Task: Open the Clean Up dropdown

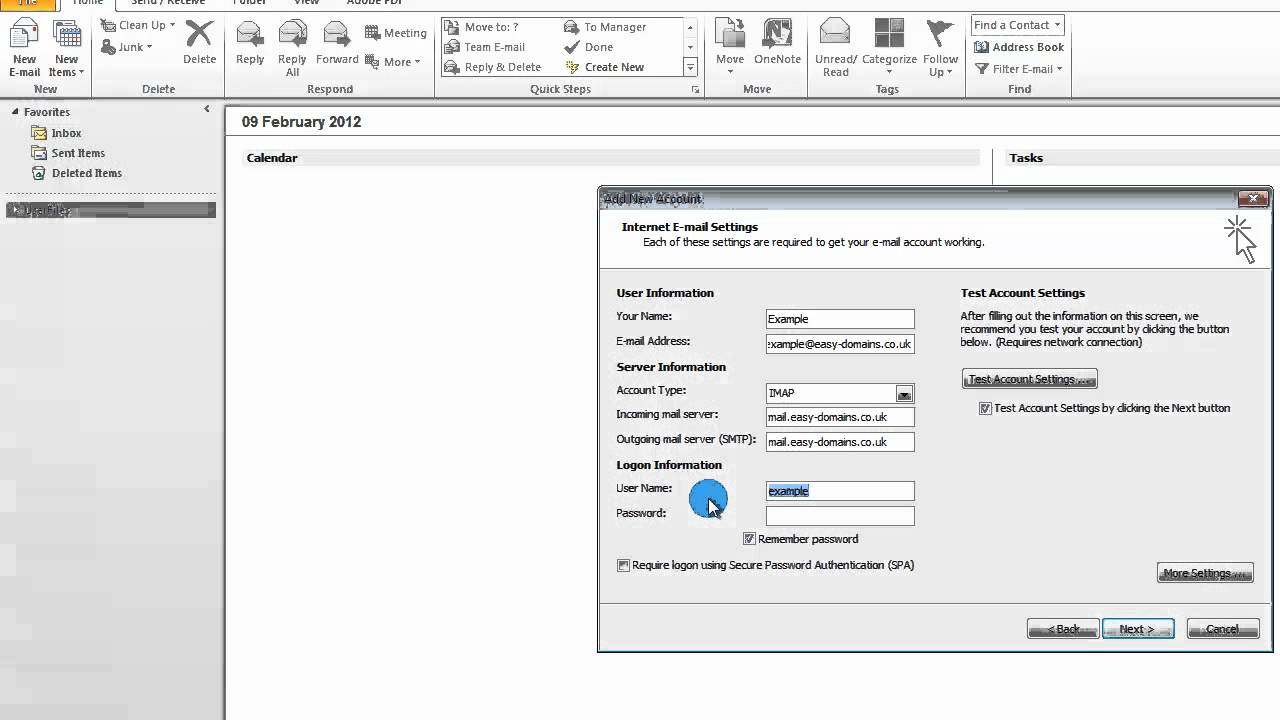Action: click(x=138, y=25)
